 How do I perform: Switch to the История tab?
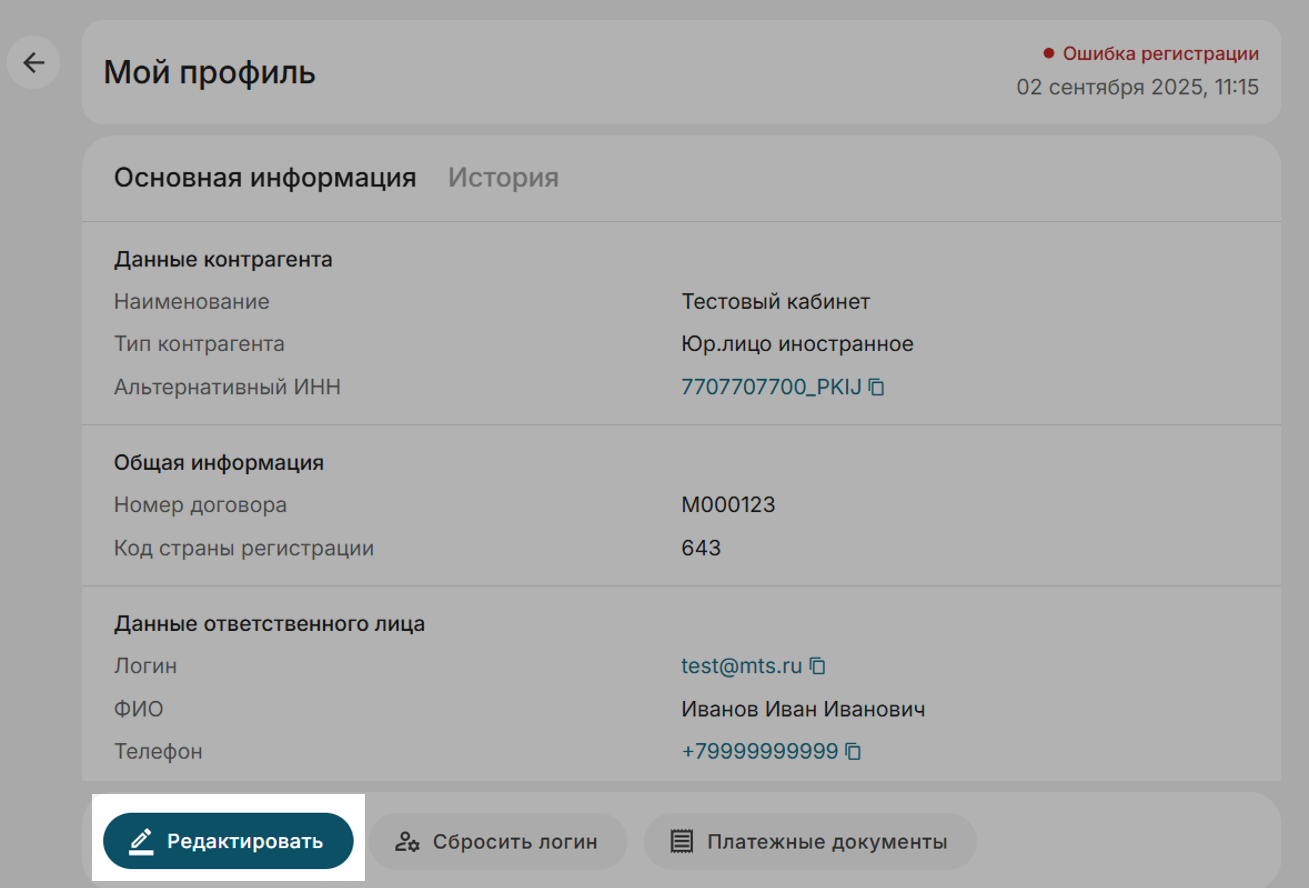pos(503,178)
